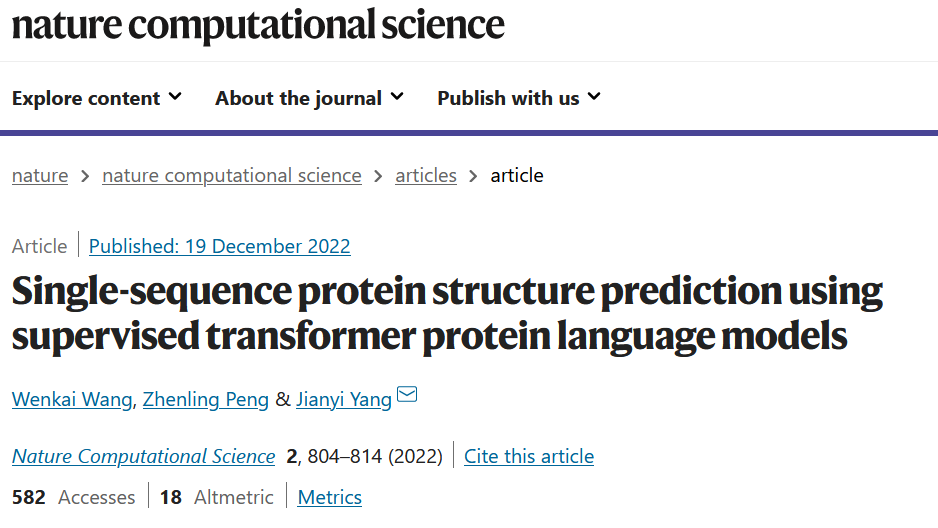Click the Nature Computational Science journal citation link

click(143, 457)
